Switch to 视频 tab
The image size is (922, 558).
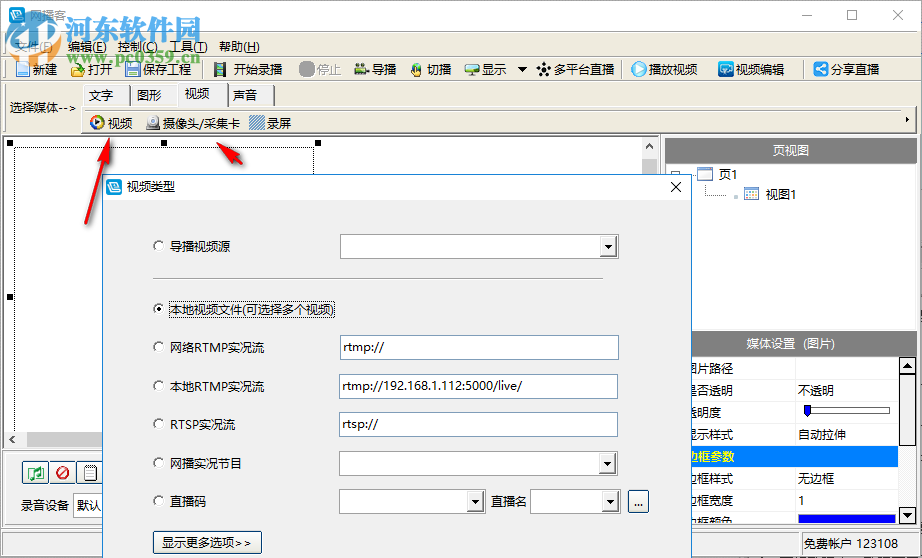[203, 94]
